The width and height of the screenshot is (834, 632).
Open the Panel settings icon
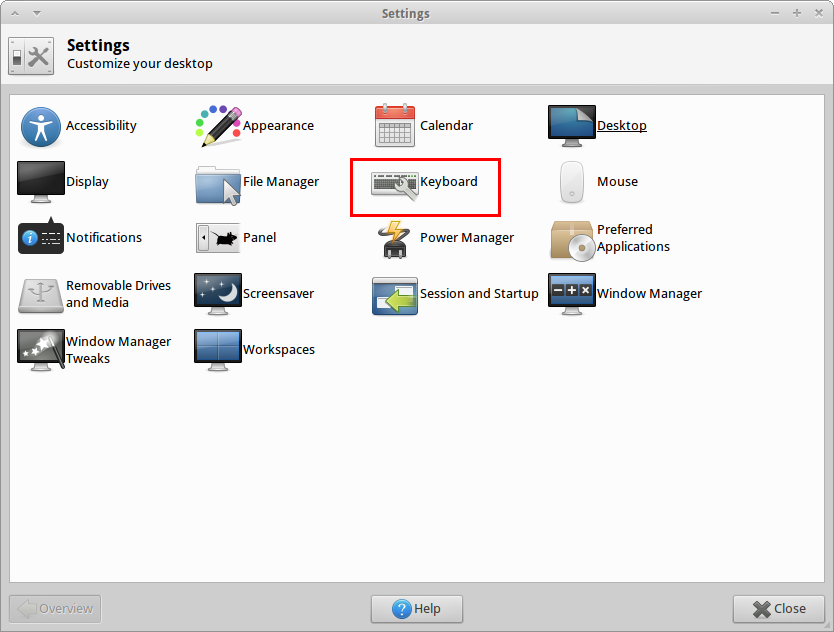pyautogui.click(x=218, y=238)
